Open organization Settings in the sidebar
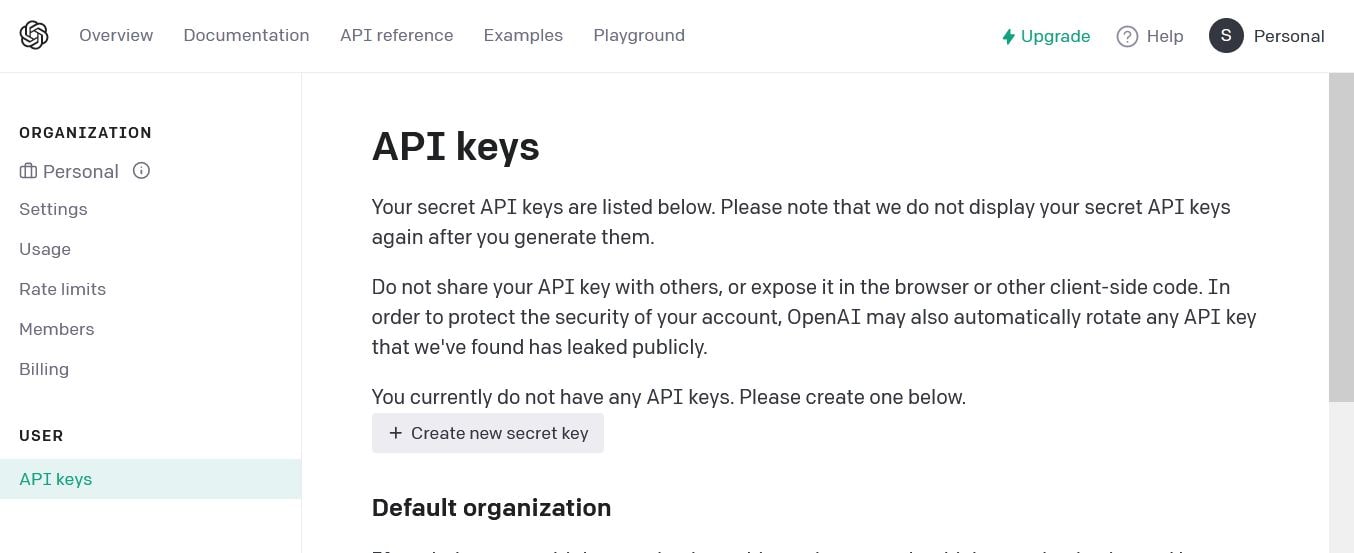 (x=53, y=209)
